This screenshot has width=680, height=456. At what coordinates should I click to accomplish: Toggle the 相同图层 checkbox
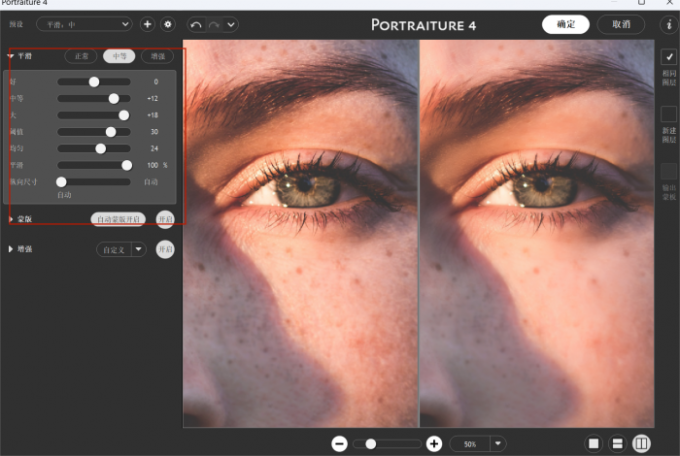pyautogui.click(x=669, y=58)
